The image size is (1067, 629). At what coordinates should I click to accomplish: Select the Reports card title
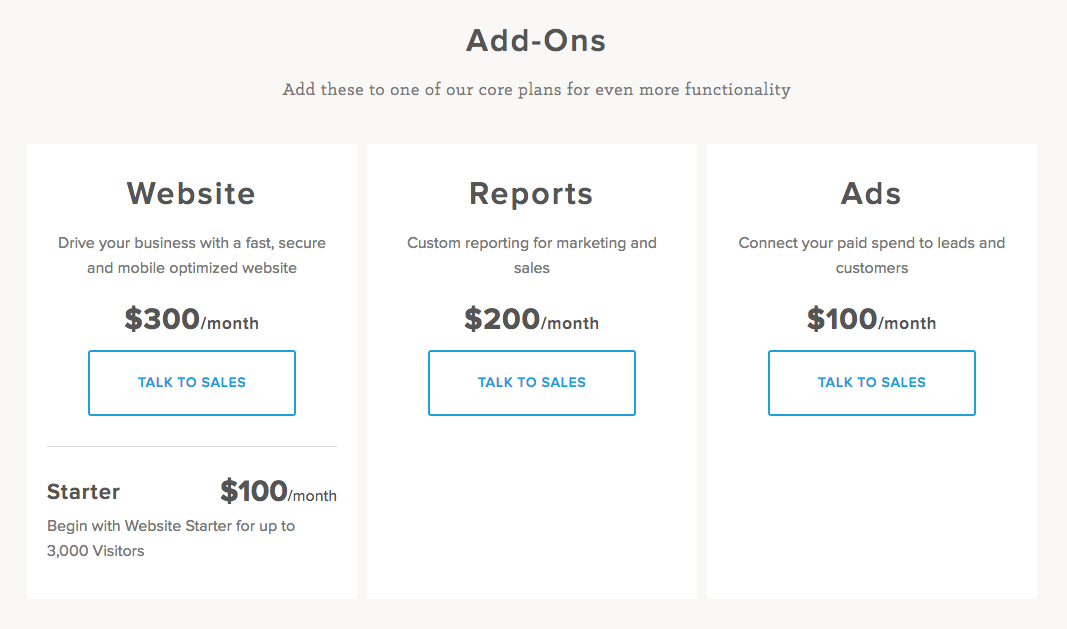[x=531, y=194]
